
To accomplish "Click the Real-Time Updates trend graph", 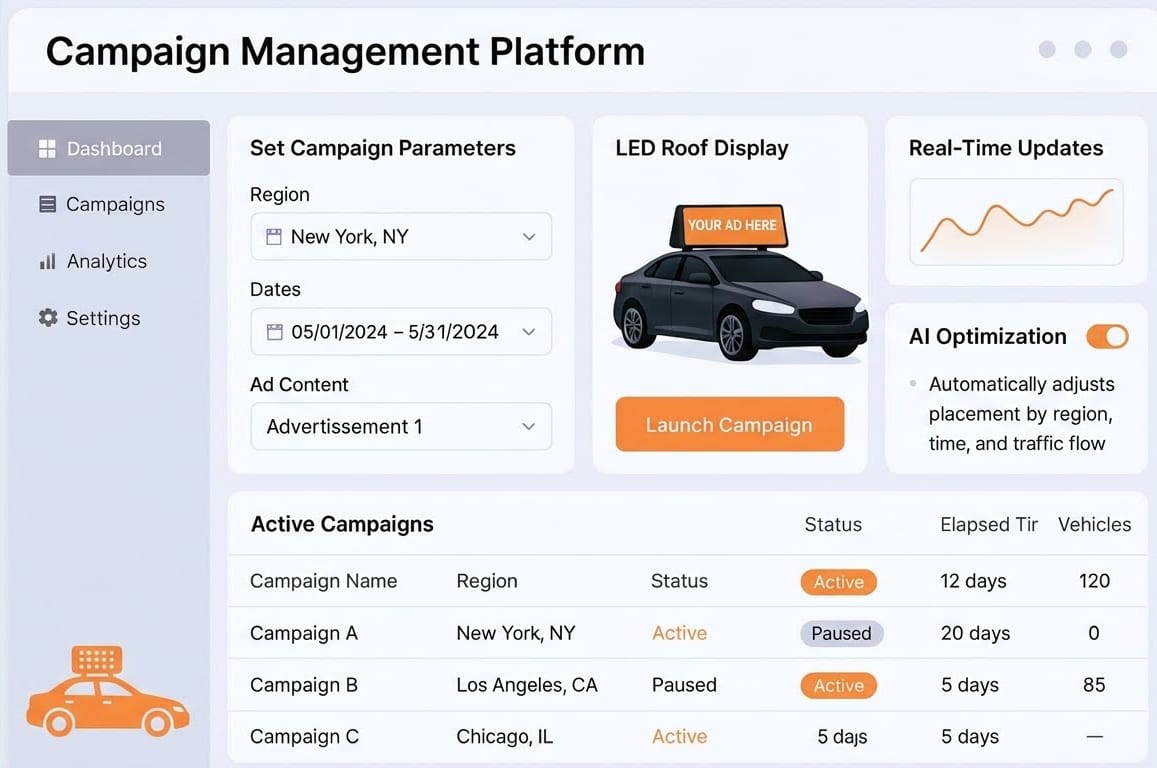I will tap(1015, 222).
